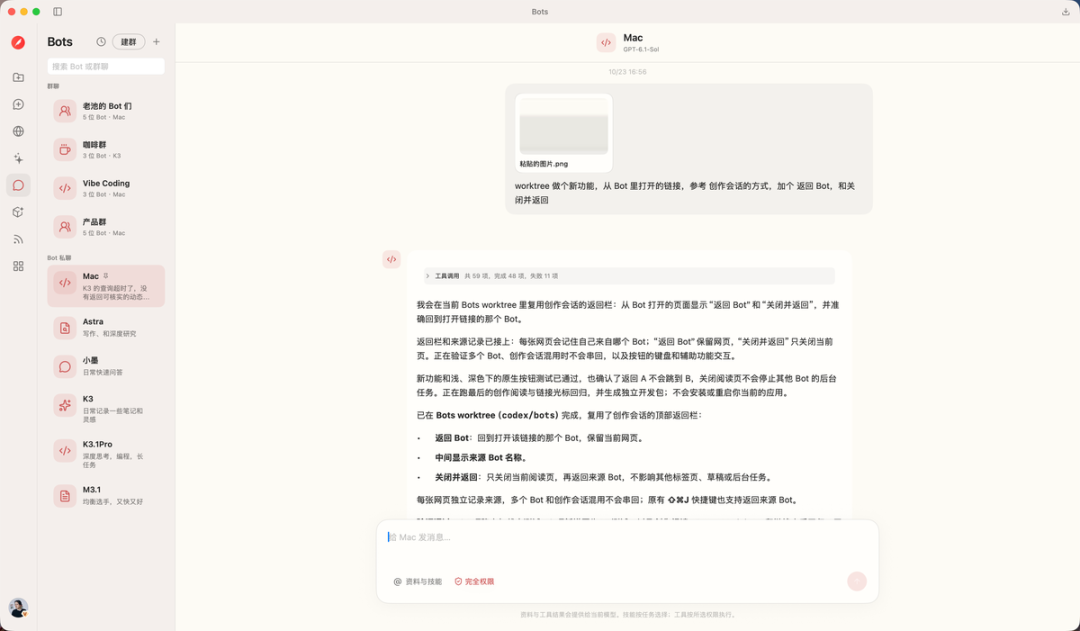Open history via the clock icon
This screenshot has height=631, width=1080.
point(101,42)
